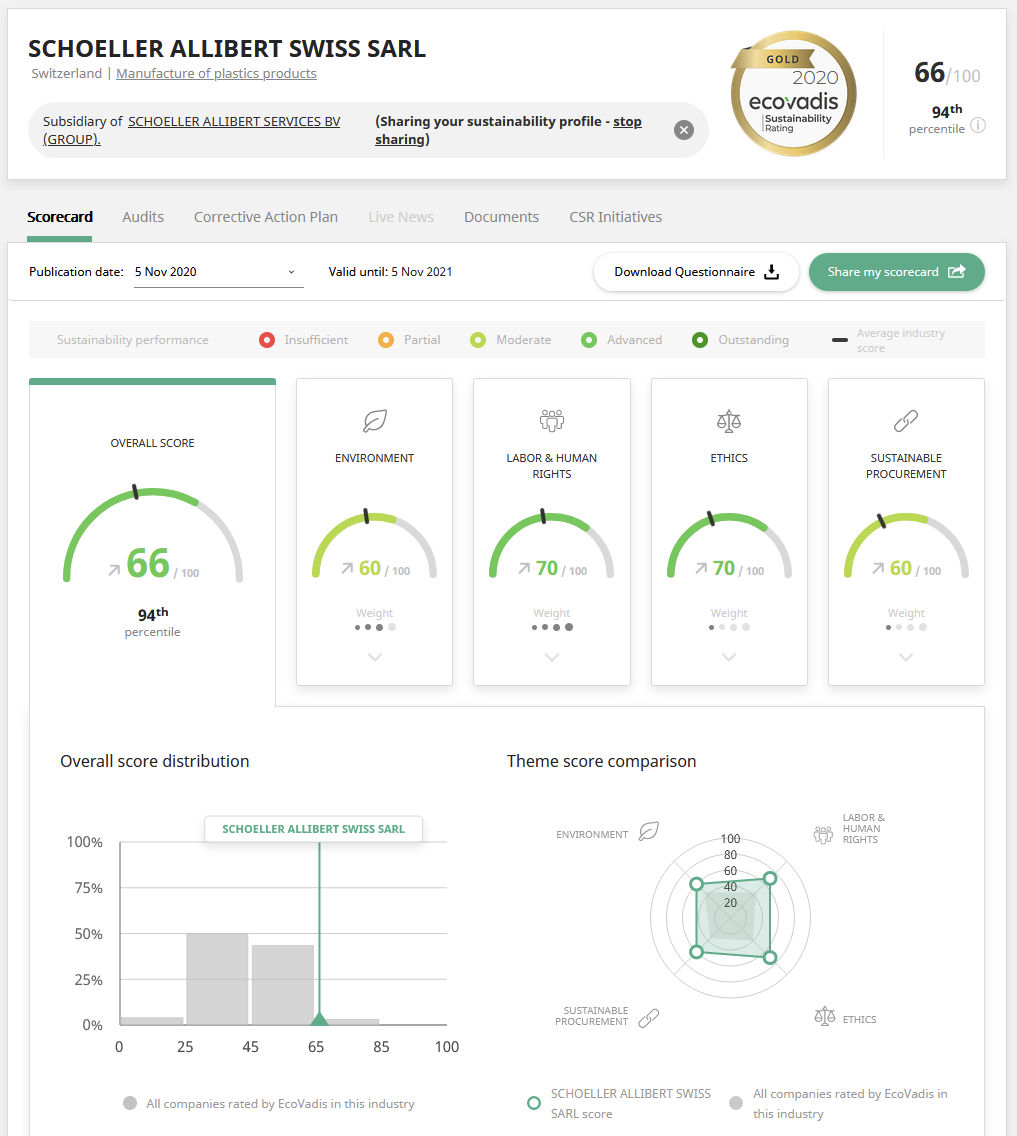
Task: Click the Sustainable Procurement gauge showing 60
Action: point(906,546)
